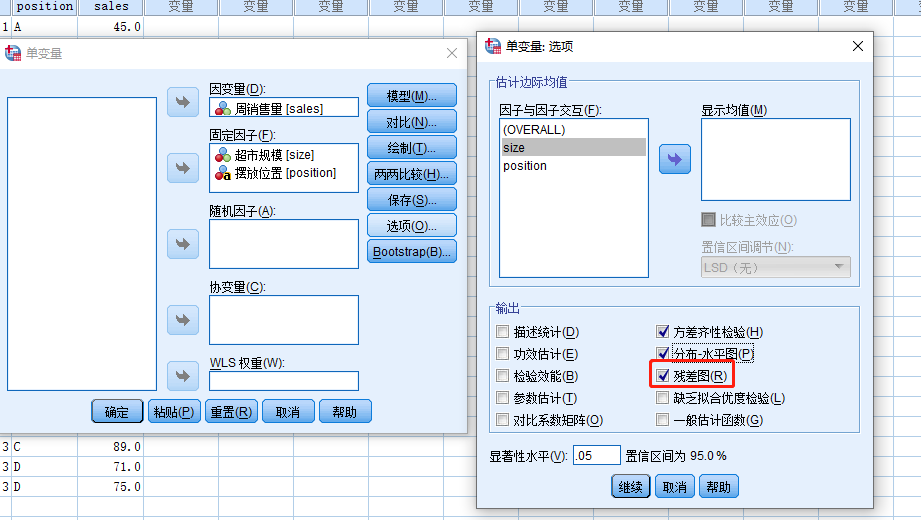Viewport: 921px width, 520px height.
Task: Click the 显示均值(M) list box
Action: coord(775,159)
